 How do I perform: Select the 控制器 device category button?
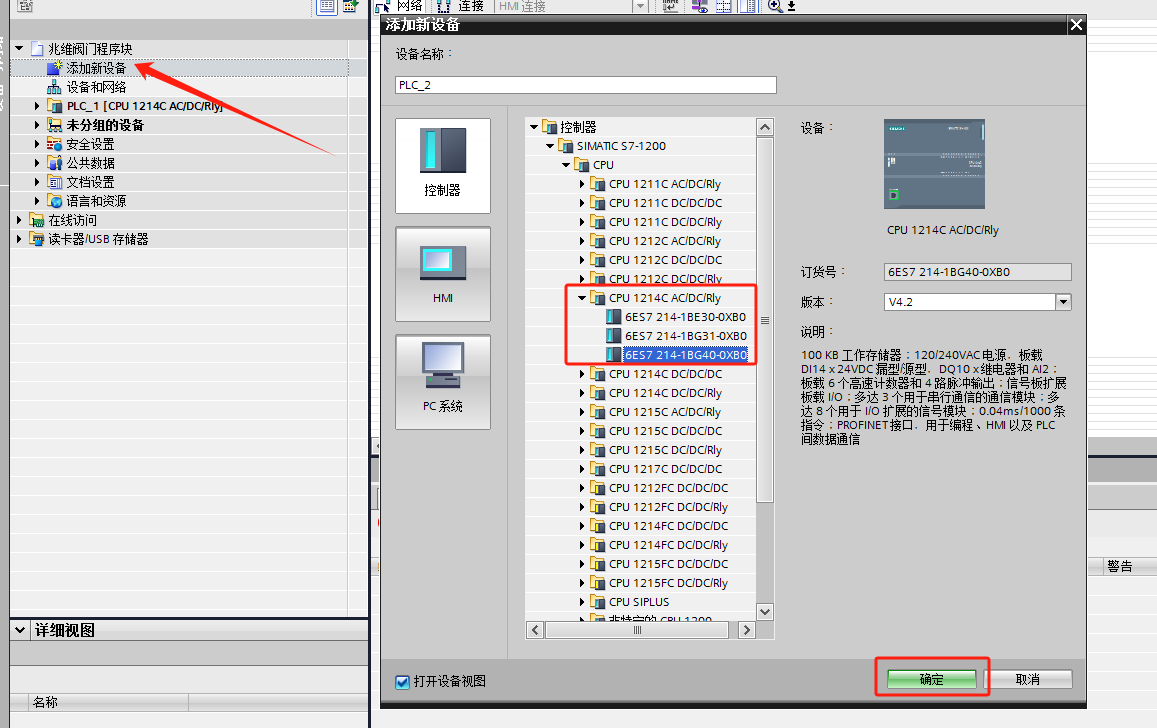443,166
